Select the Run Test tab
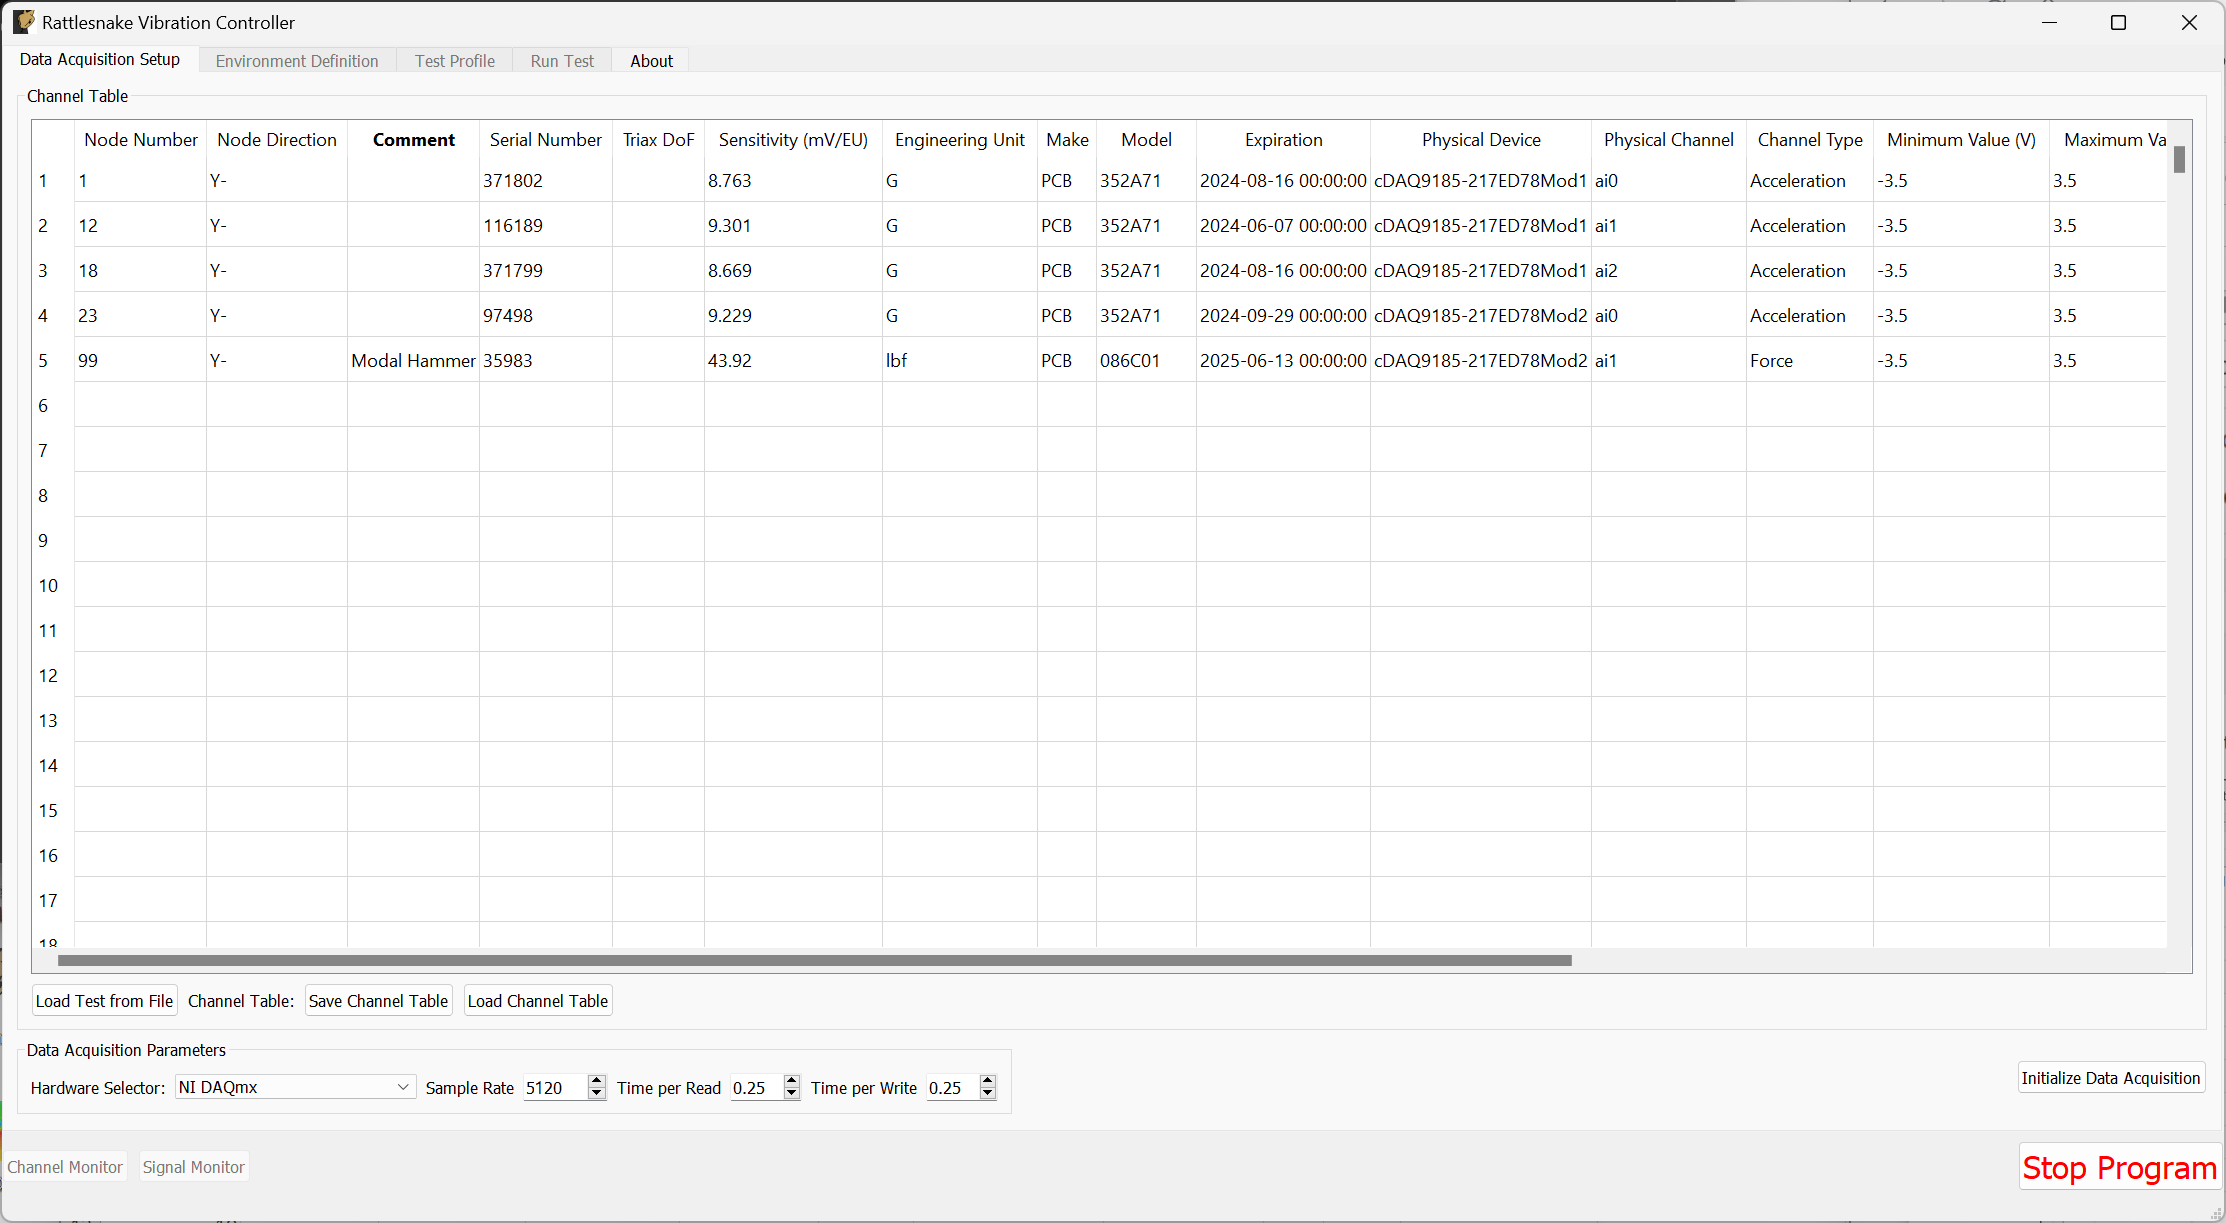 (561, 60)
